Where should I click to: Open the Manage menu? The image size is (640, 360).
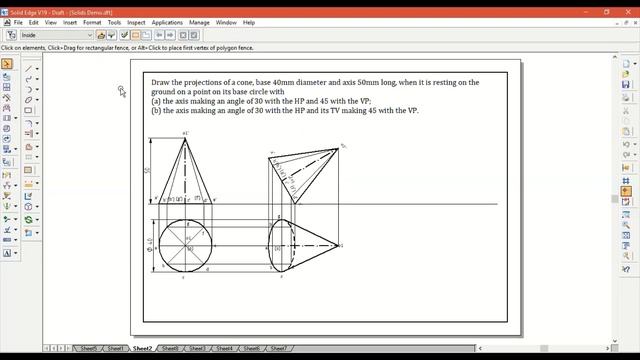(x=199, y=22)
